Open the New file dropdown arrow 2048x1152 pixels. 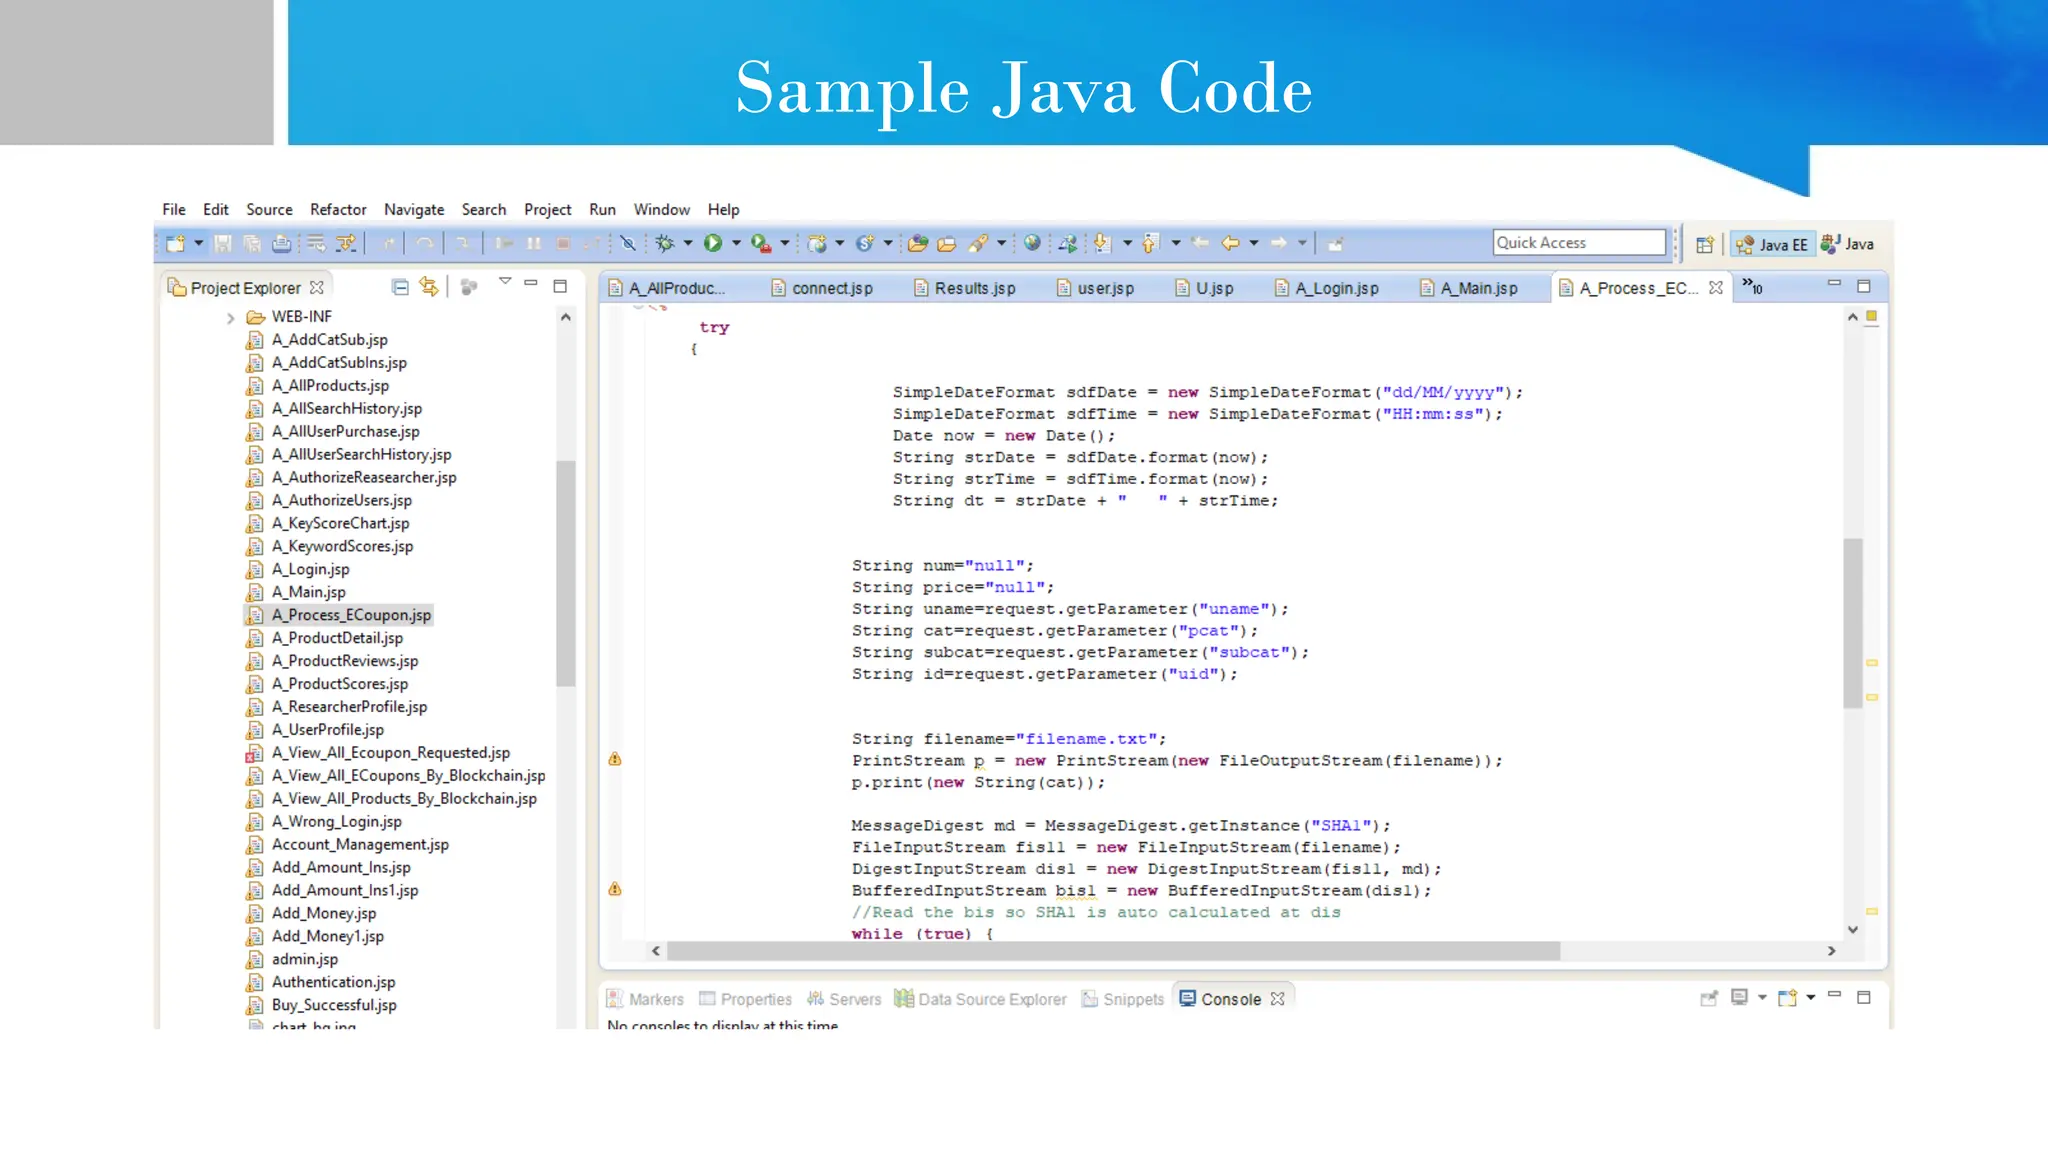coord(199,243)
